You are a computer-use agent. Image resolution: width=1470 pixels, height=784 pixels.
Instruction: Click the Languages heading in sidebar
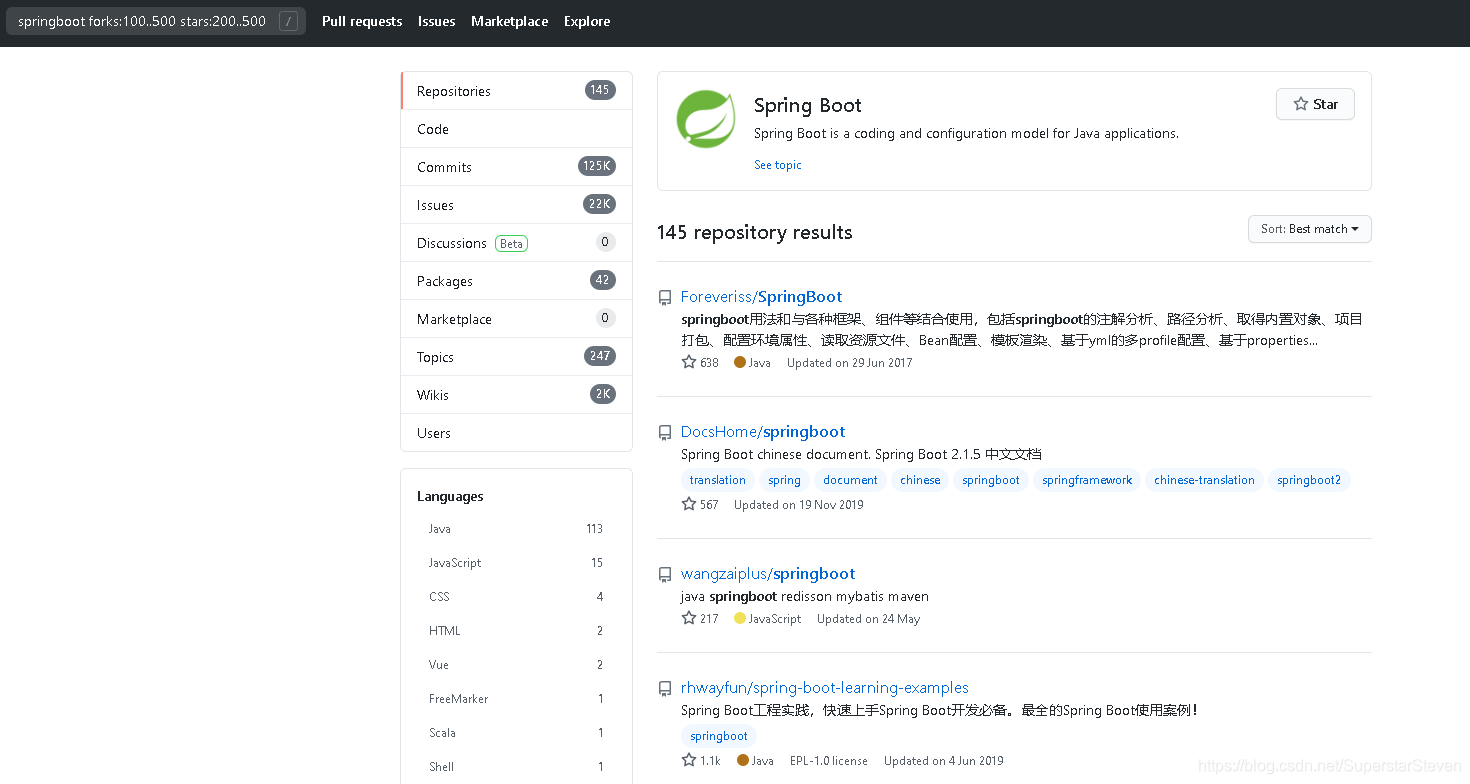click(x=450, y=496)
